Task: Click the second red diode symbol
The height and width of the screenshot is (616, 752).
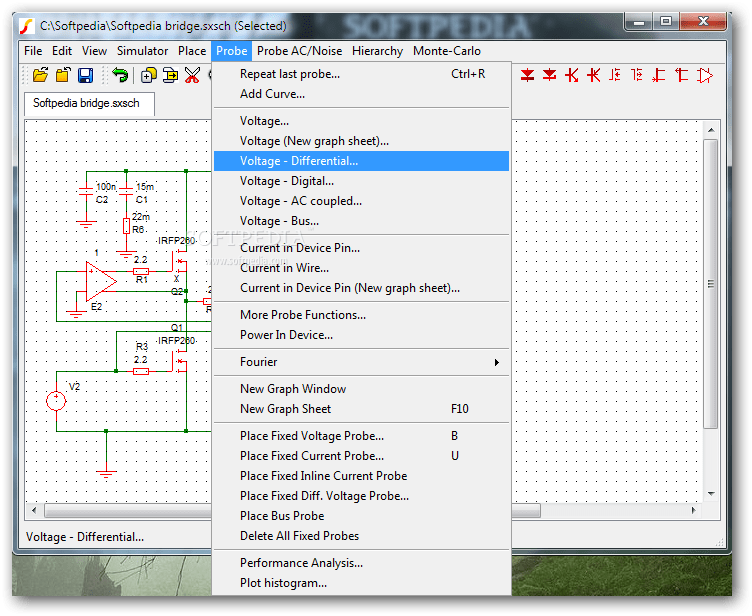Action: click(550, 75)
